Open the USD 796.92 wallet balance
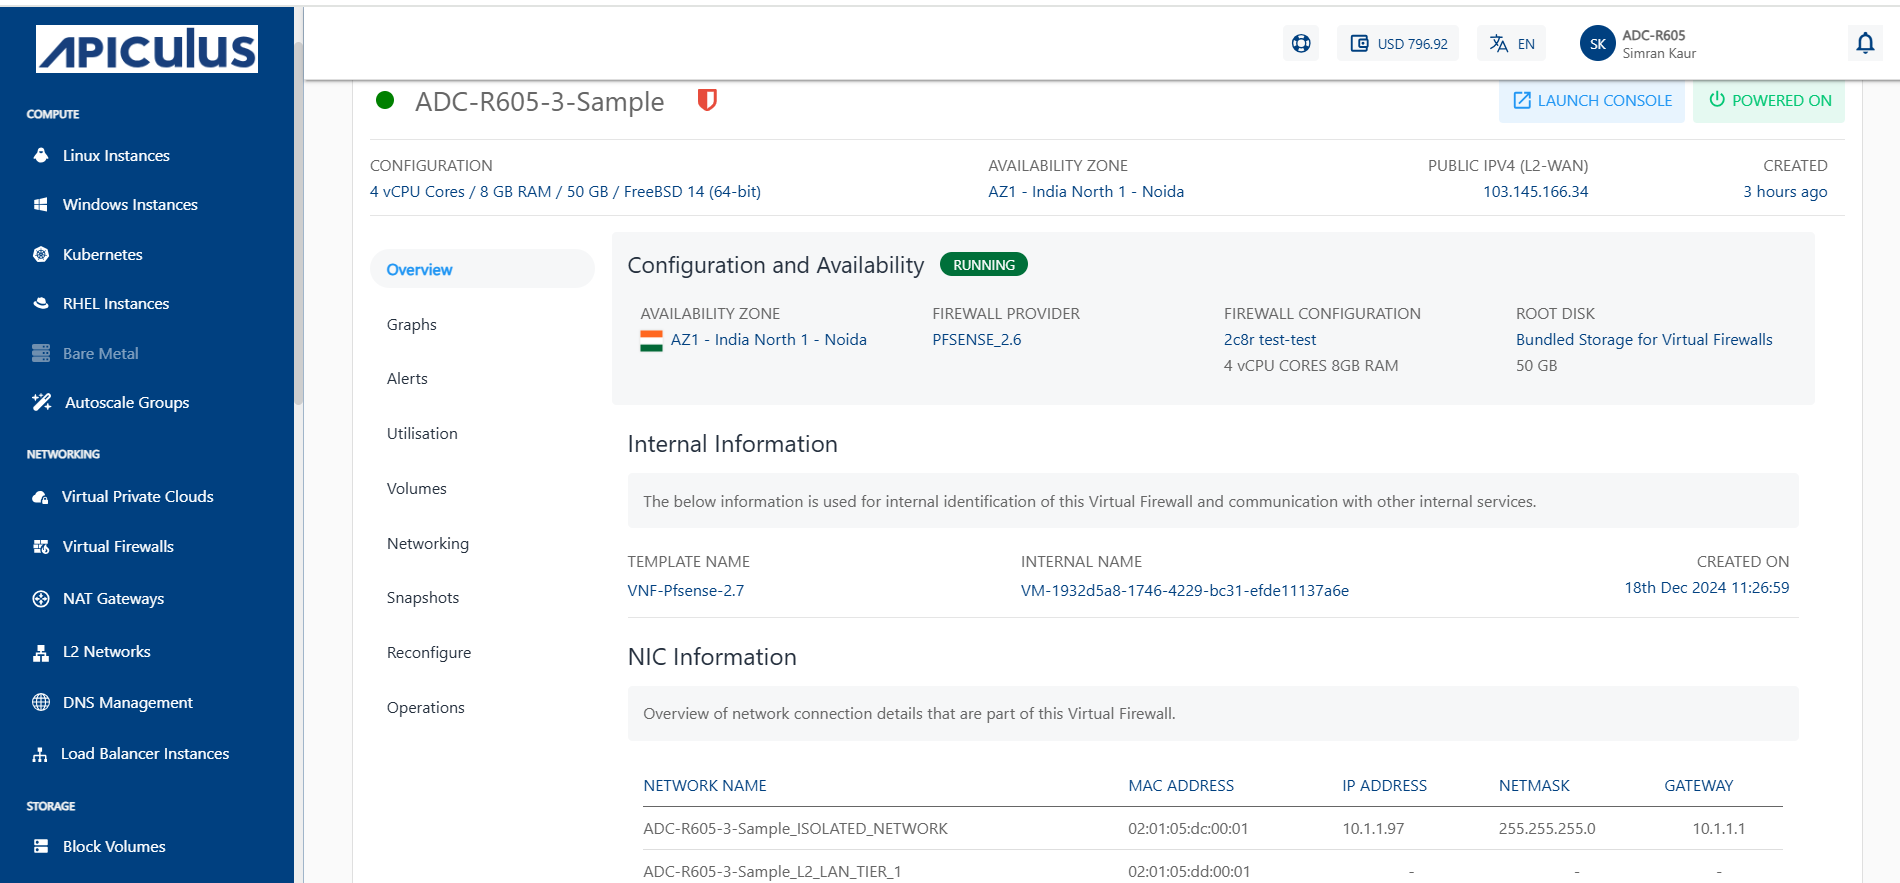1900x883 pixels. point(1398,44)
